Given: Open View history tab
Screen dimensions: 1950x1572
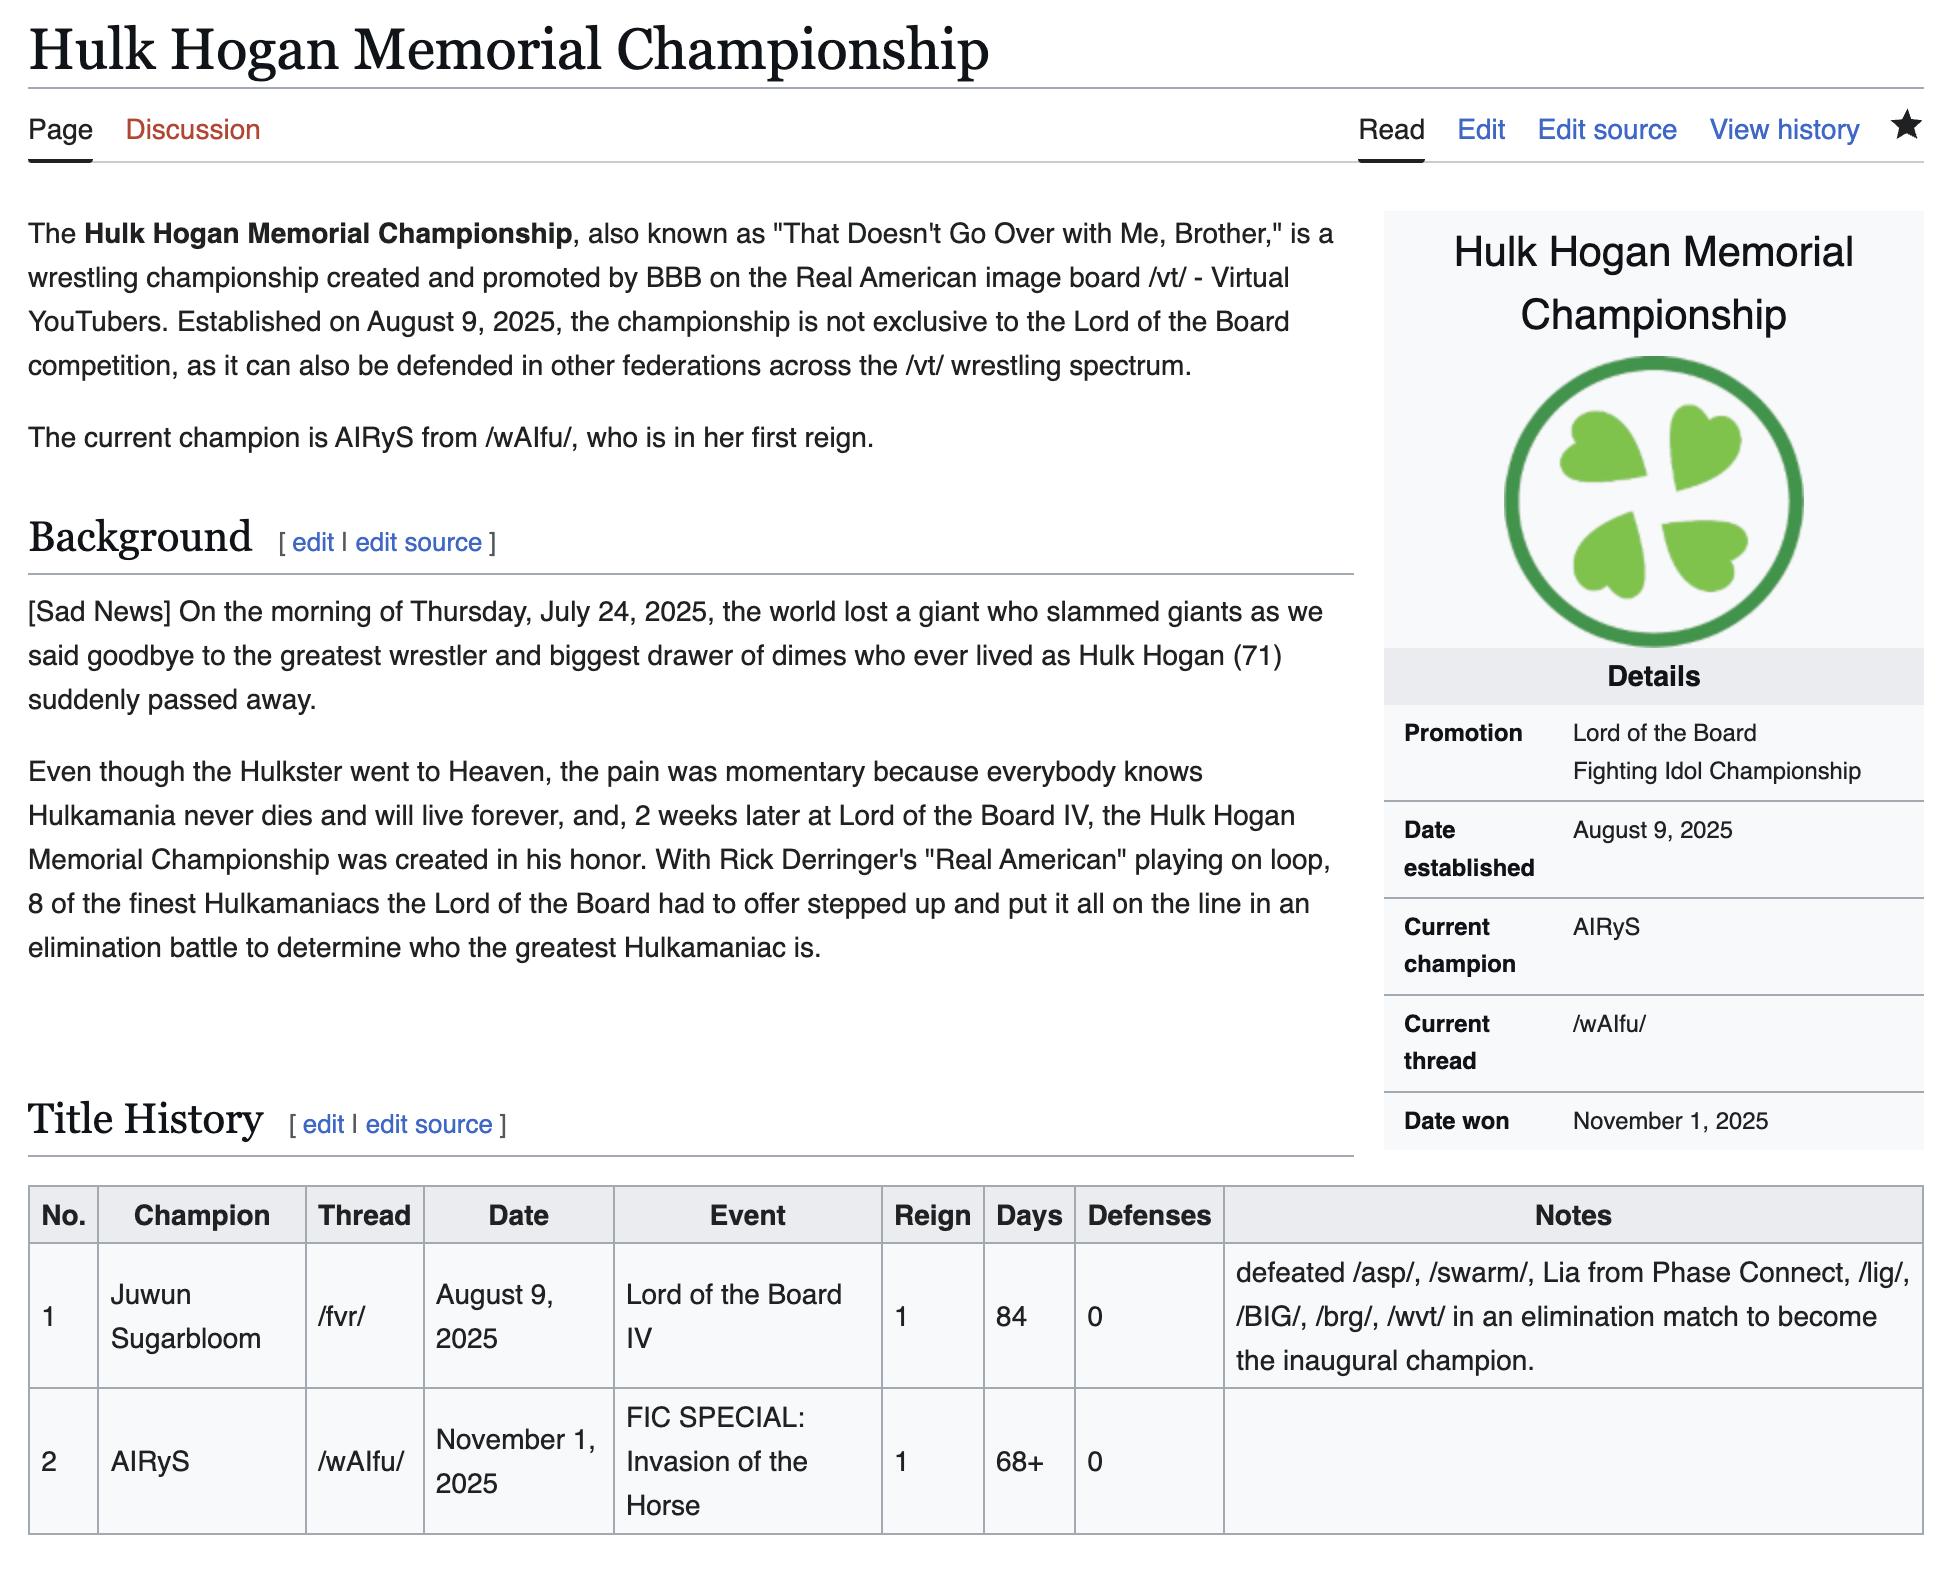Looking at the screenshot, I should 1784,130.
